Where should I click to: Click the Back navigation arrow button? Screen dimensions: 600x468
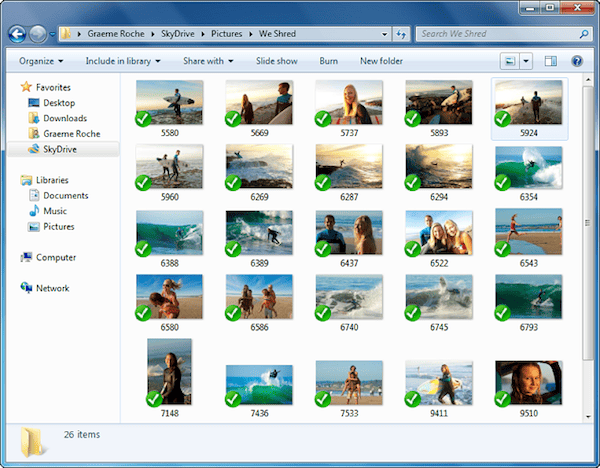[x=17, y=34]
